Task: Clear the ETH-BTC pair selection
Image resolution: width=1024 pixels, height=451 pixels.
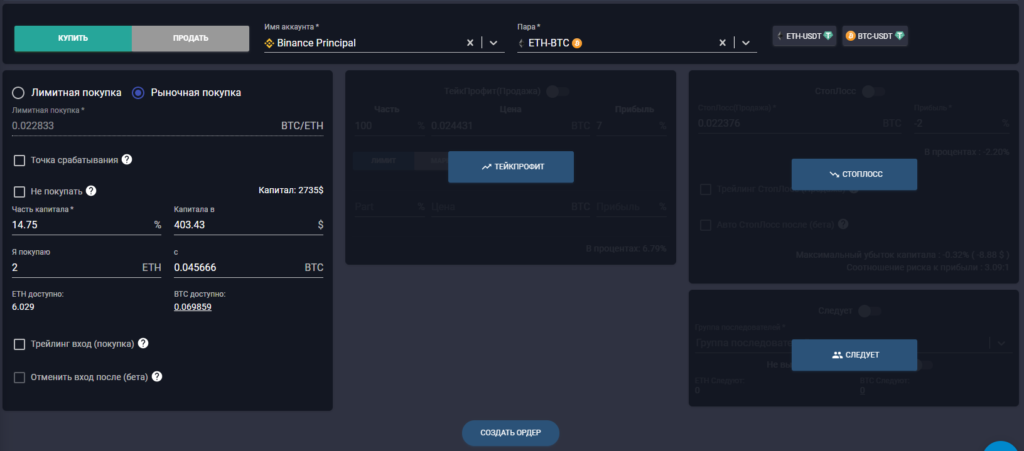Action: pyautogui.click(x=723, y=43)
